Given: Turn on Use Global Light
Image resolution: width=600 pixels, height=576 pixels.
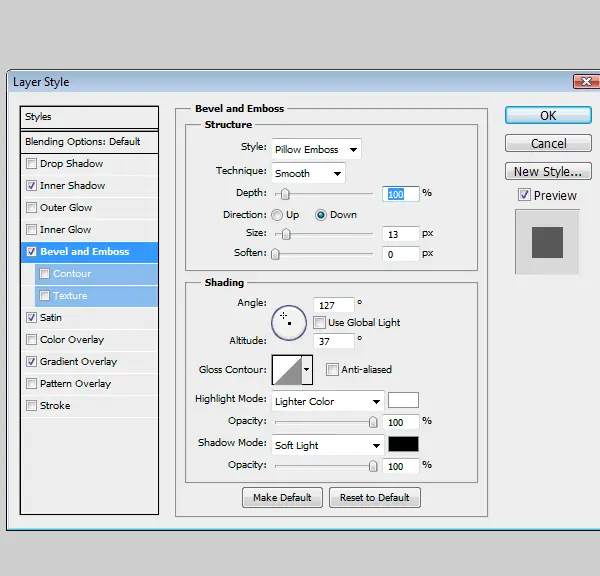Looking at the screenshot, I should (320, 323).
